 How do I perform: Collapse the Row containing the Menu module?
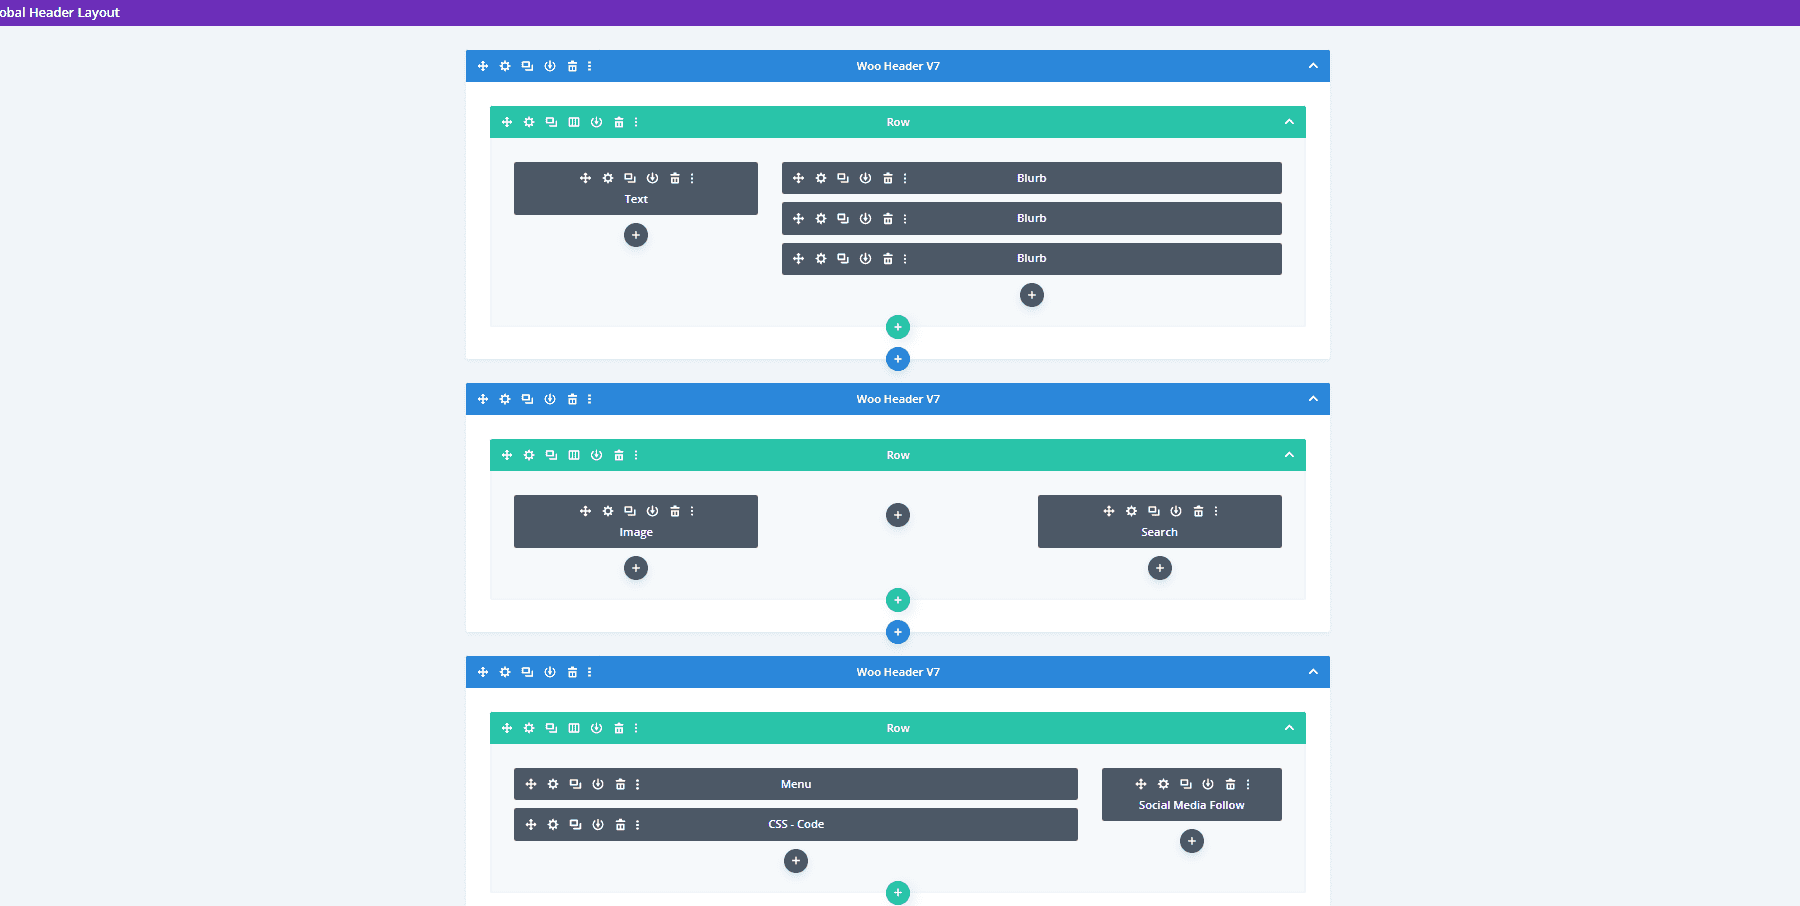tap(1289, 728)
